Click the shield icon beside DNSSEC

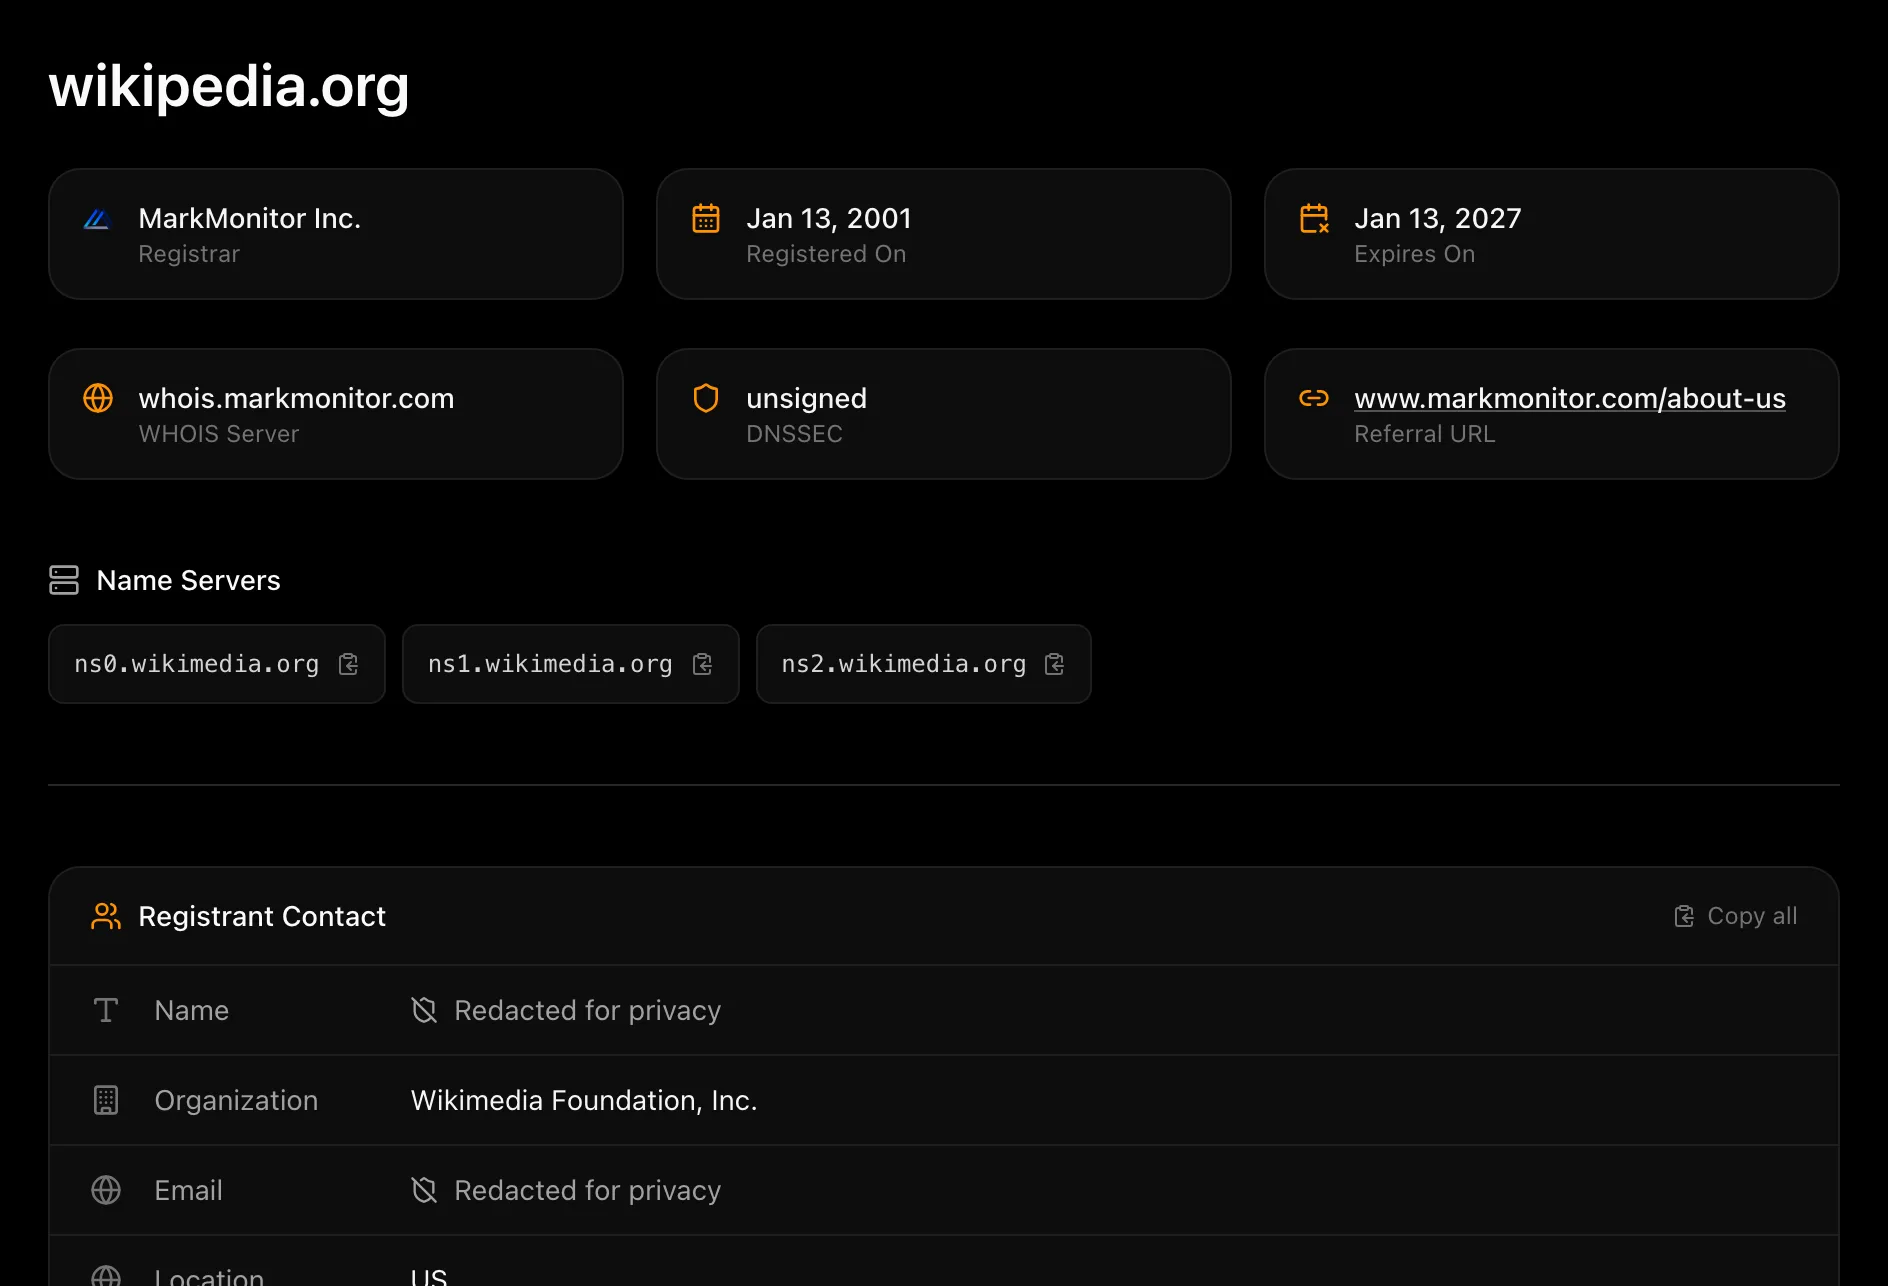tap(706, 398)
